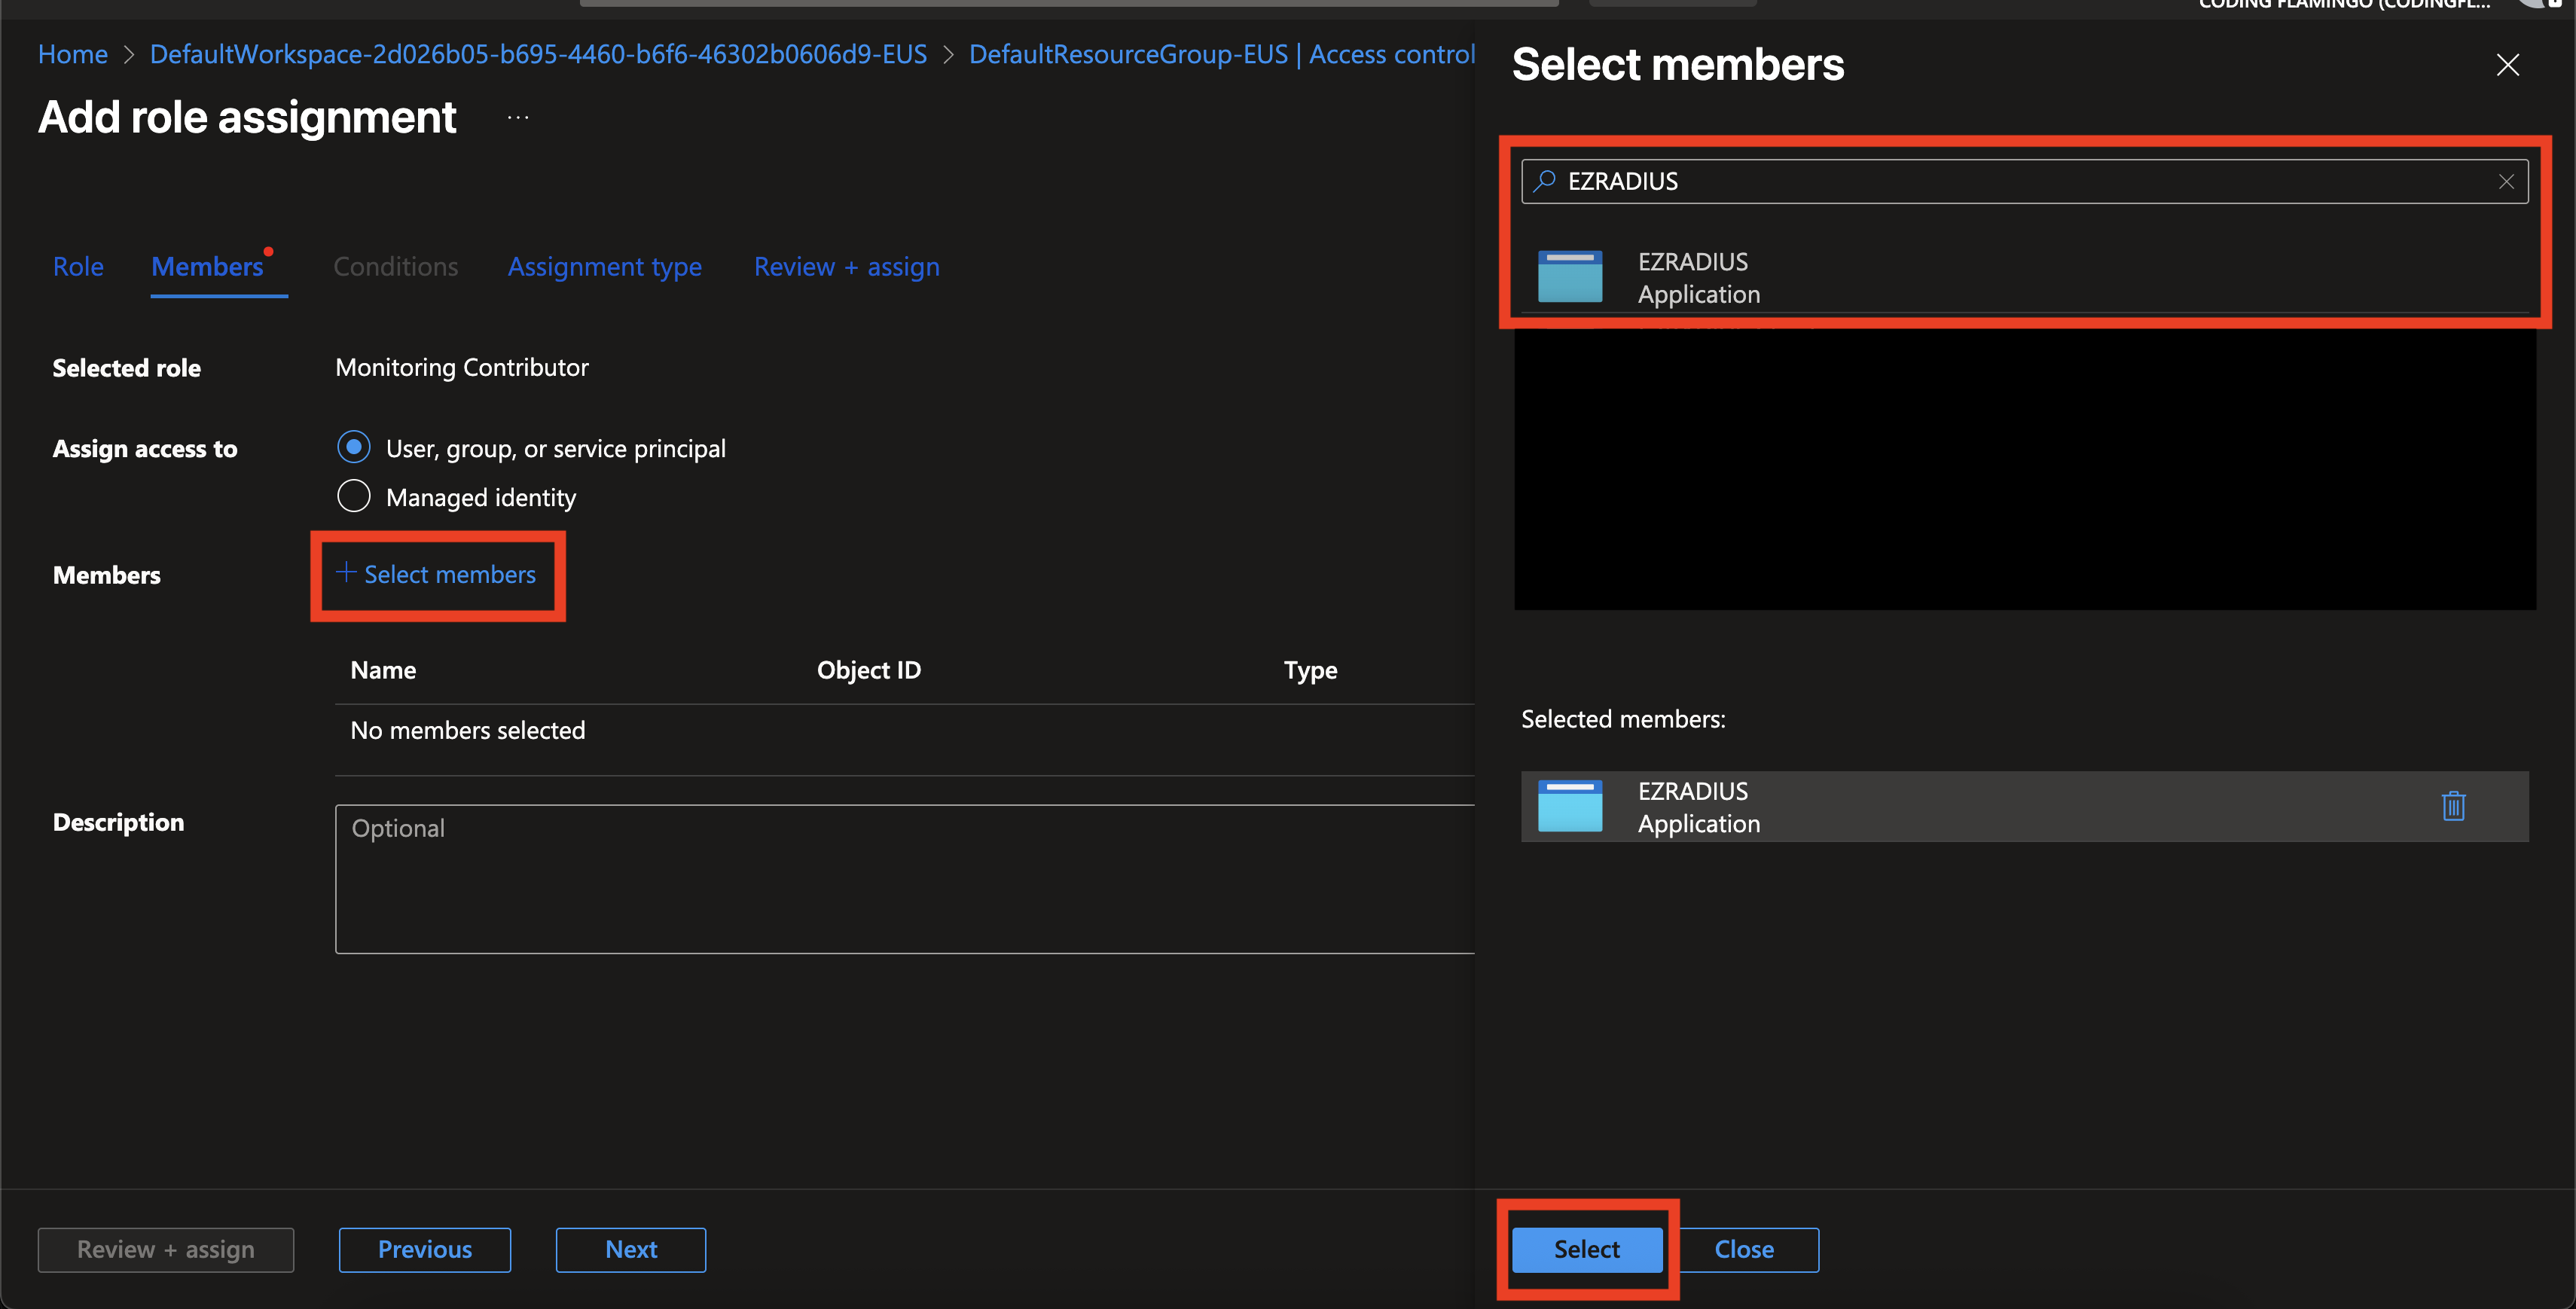Click the search magnifier icon
2576x1309 pixels.
coord(1545,181)
